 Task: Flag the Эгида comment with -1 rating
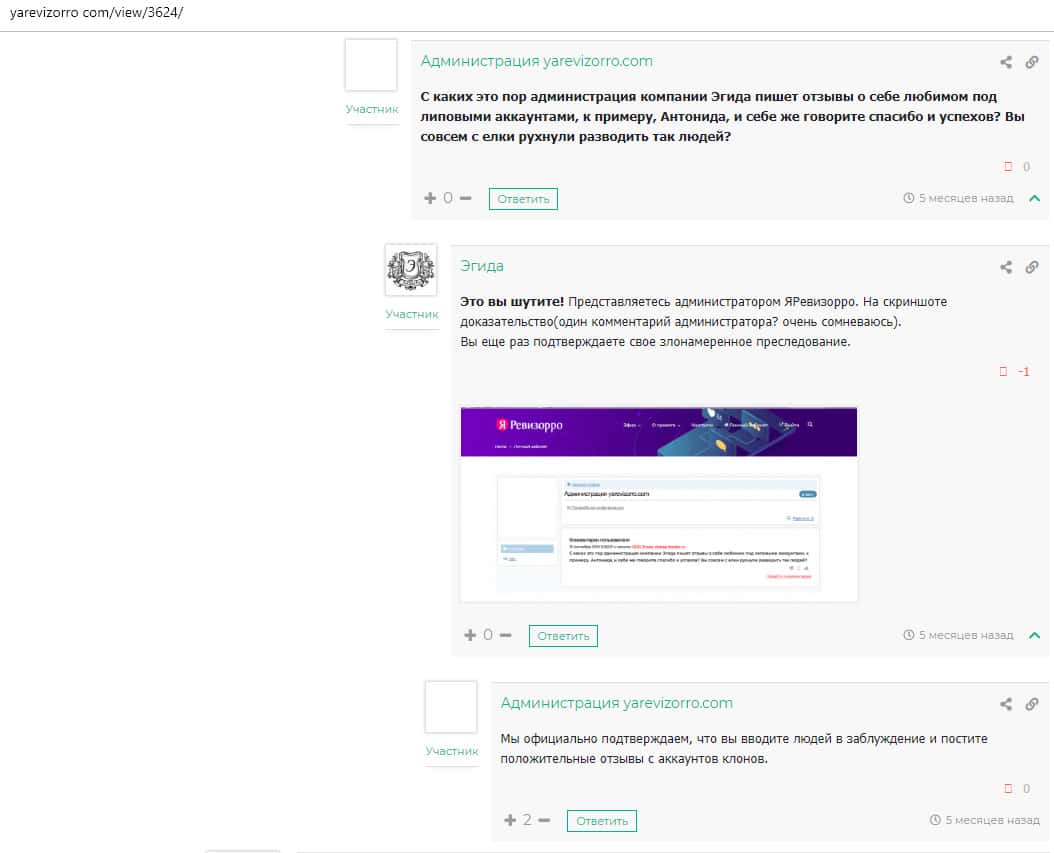pos(1004,372)
